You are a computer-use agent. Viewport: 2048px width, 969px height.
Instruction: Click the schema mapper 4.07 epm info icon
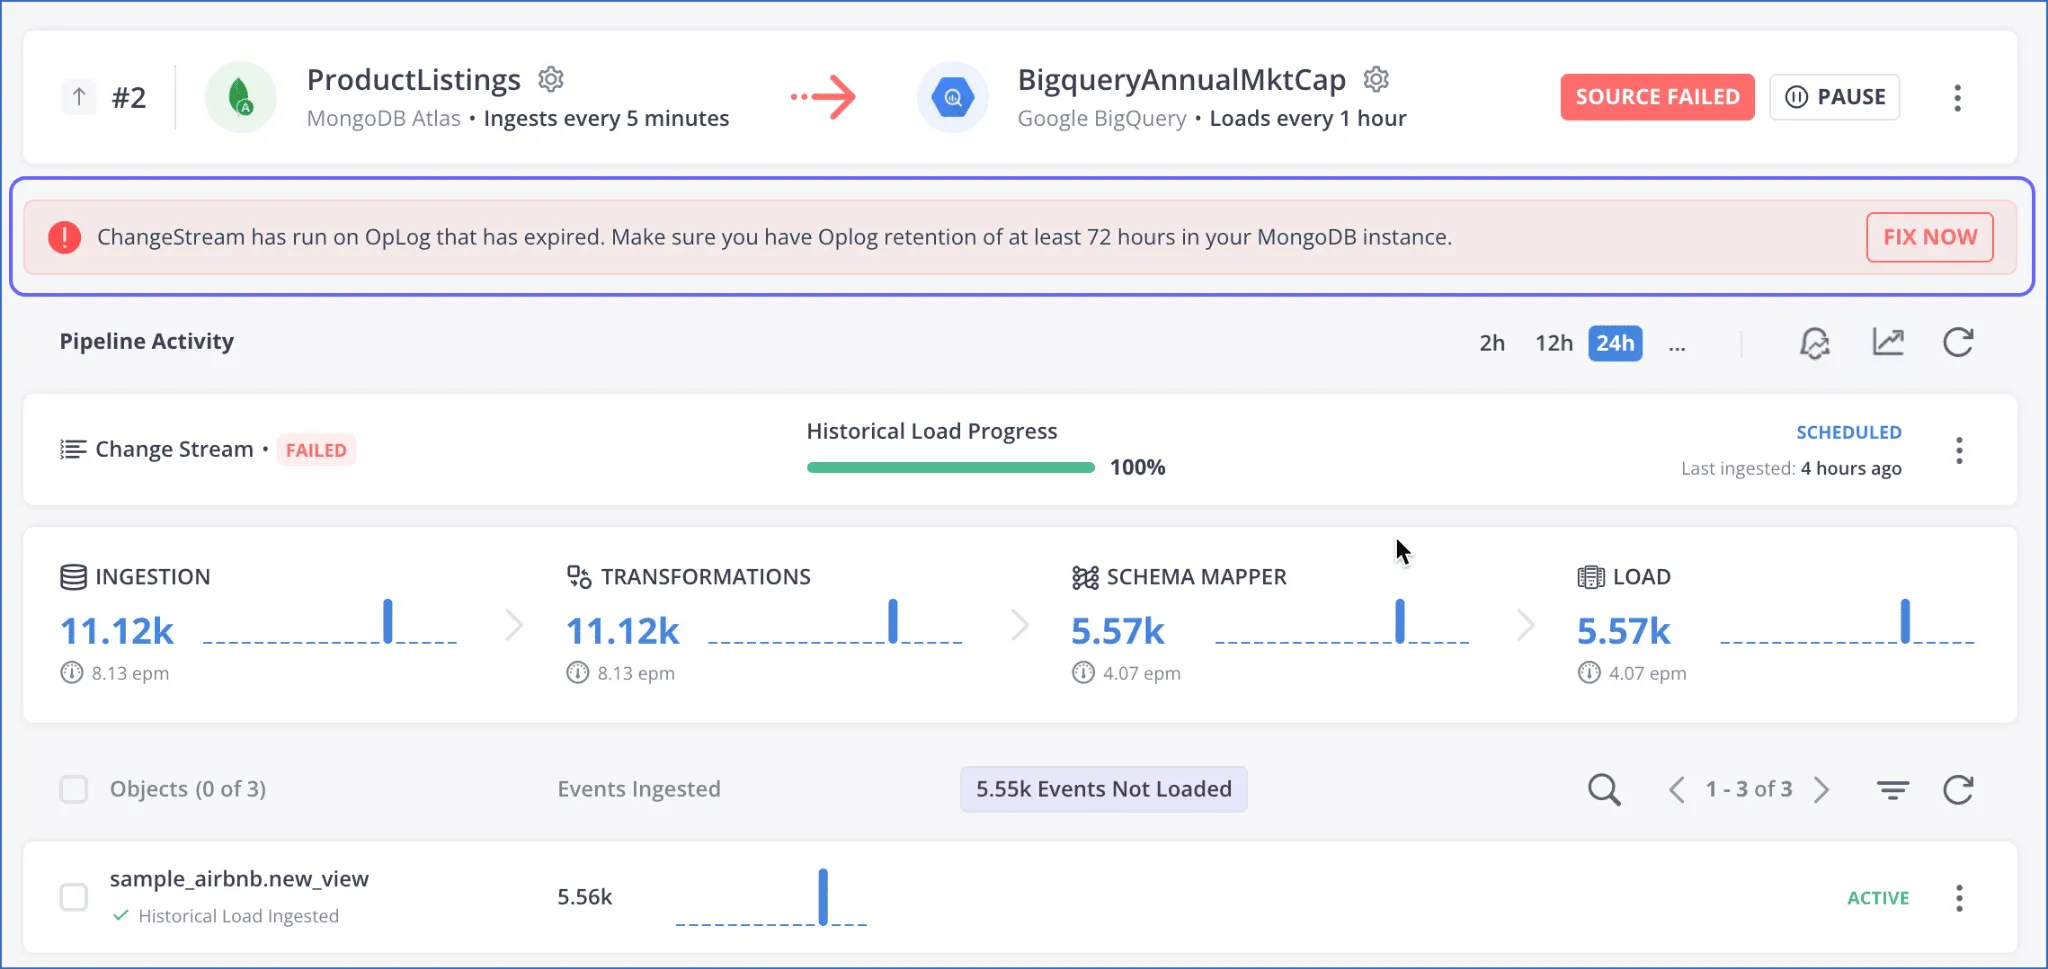[1083, 673]
